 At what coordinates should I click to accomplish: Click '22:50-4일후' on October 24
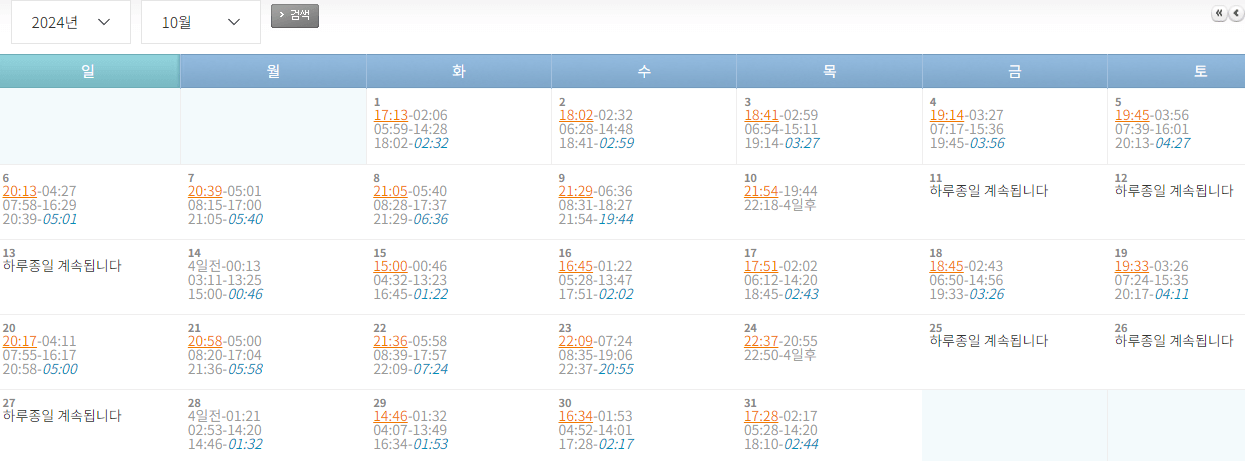pos(780,356)
